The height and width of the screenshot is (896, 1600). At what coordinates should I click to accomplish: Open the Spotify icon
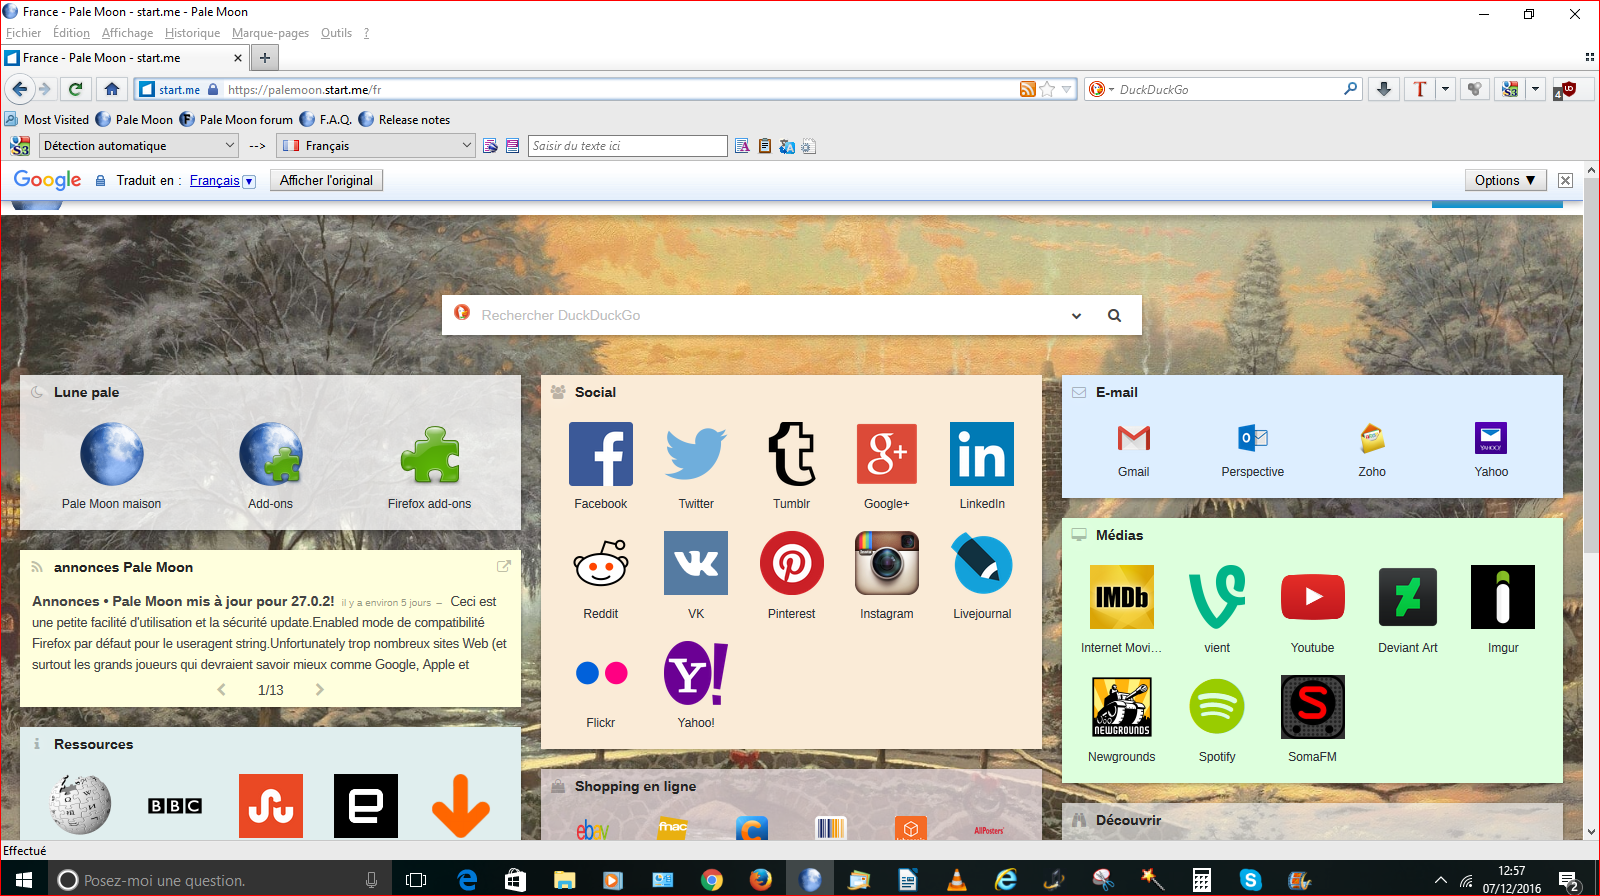(x=1217, y=707)
